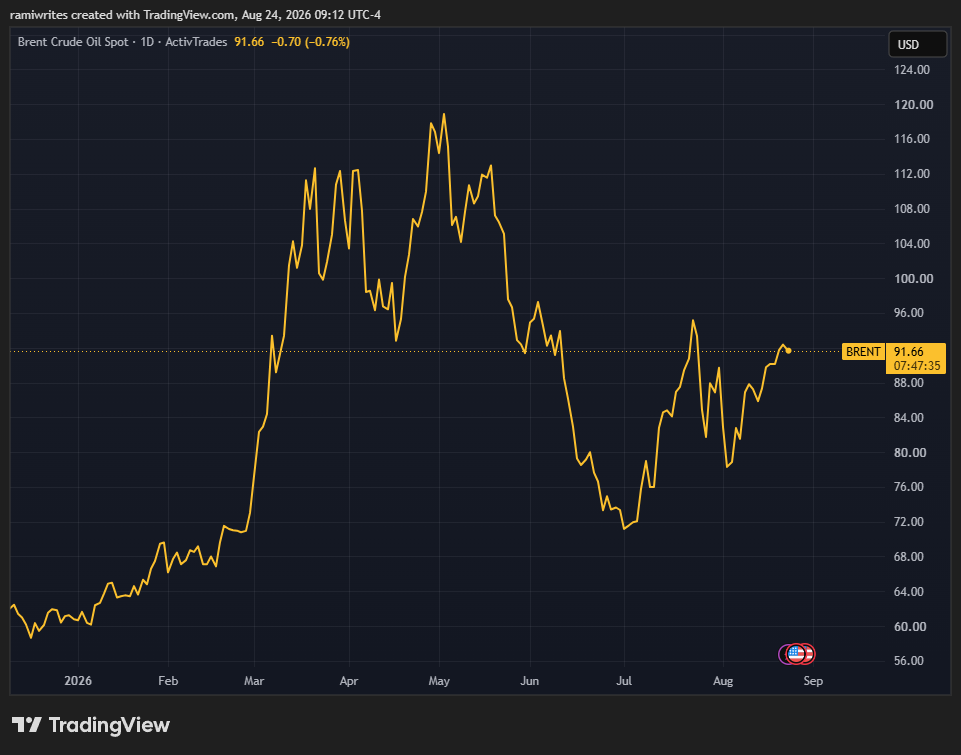
Task: Click the 96.00 price scale label
Action: pos(908,313)
